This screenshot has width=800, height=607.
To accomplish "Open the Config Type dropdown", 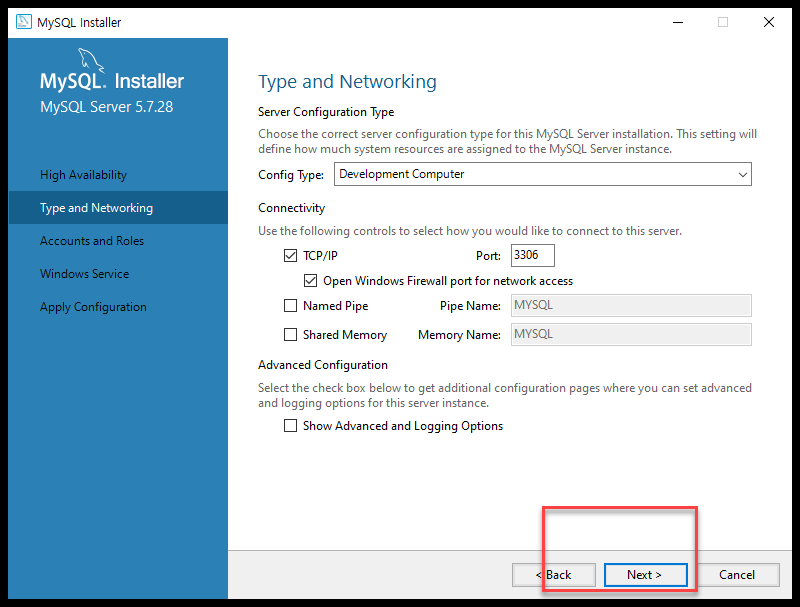I will point(542,174).
